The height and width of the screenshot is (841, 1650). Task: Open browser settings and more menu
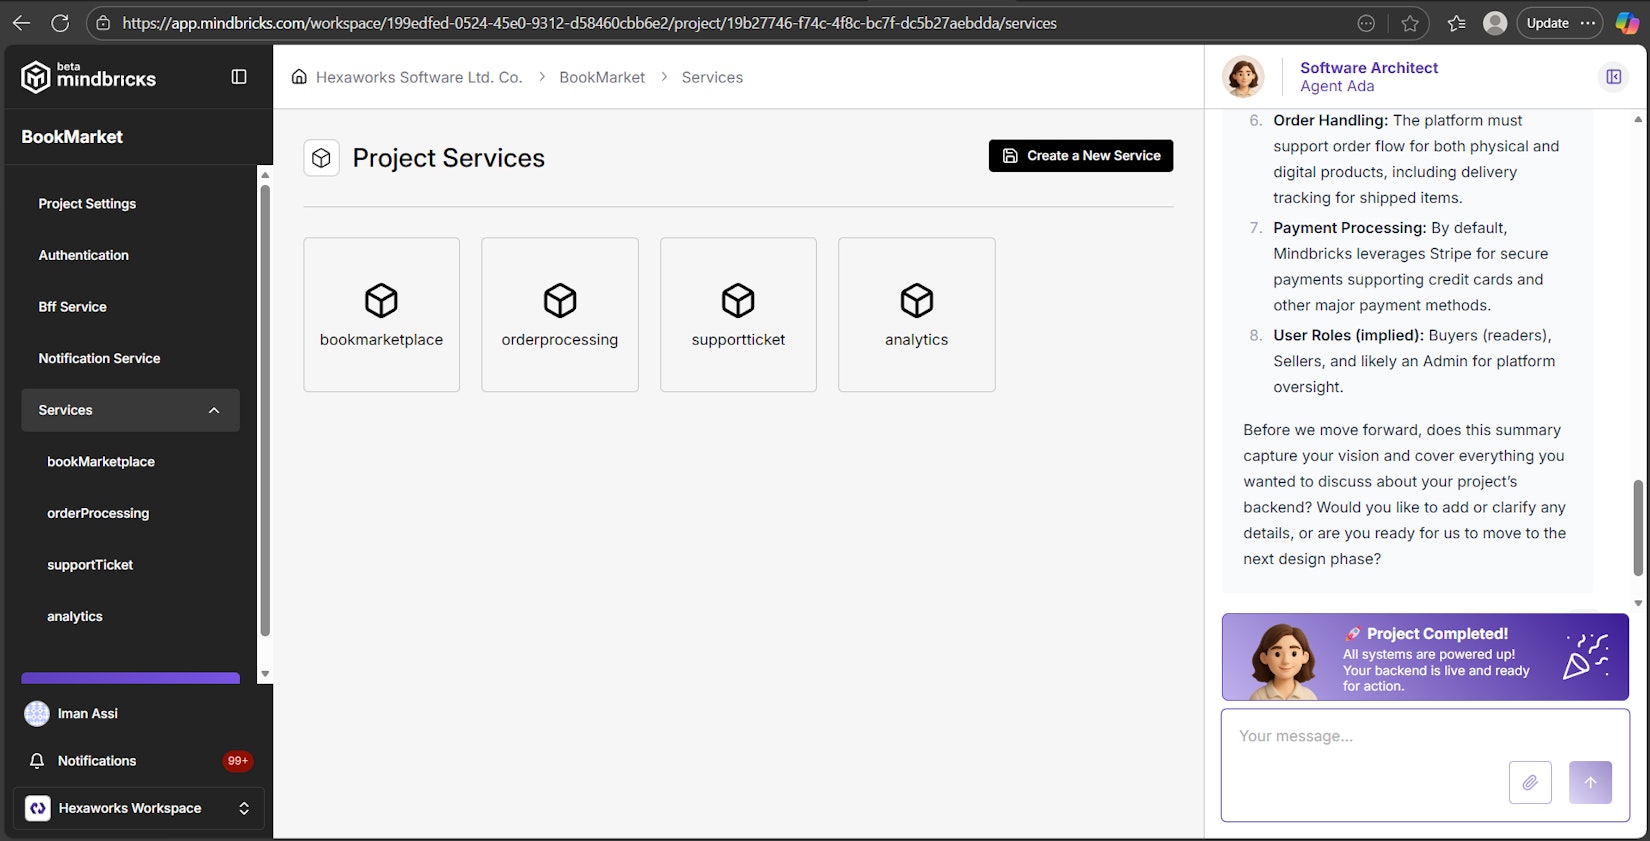pyautogui.click(x=1588, y=23)
